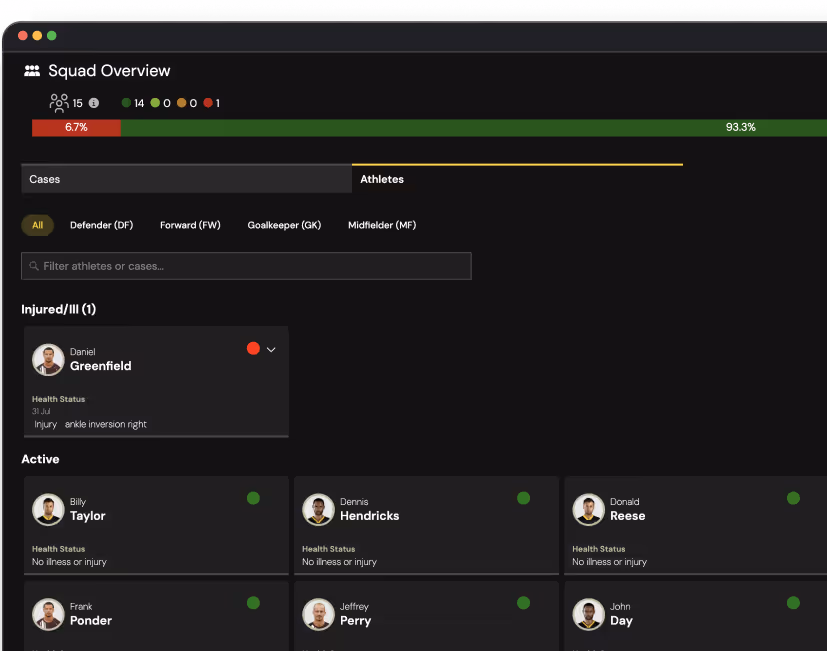Screen dimensions: 827x651
Task: Activate the Goalkeeper (GK) filter
Action: coord(284,225)
